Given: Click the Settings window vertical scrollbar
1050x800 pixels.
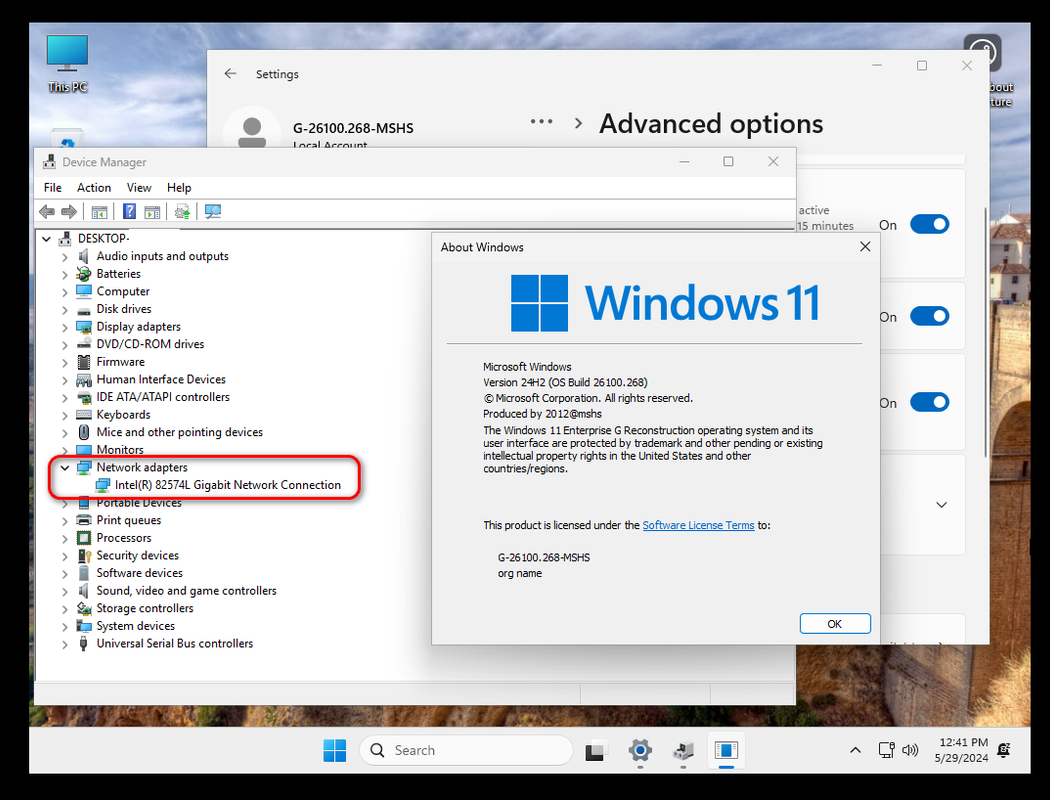Looking at the screenshot, I should [x=985, y=333].
